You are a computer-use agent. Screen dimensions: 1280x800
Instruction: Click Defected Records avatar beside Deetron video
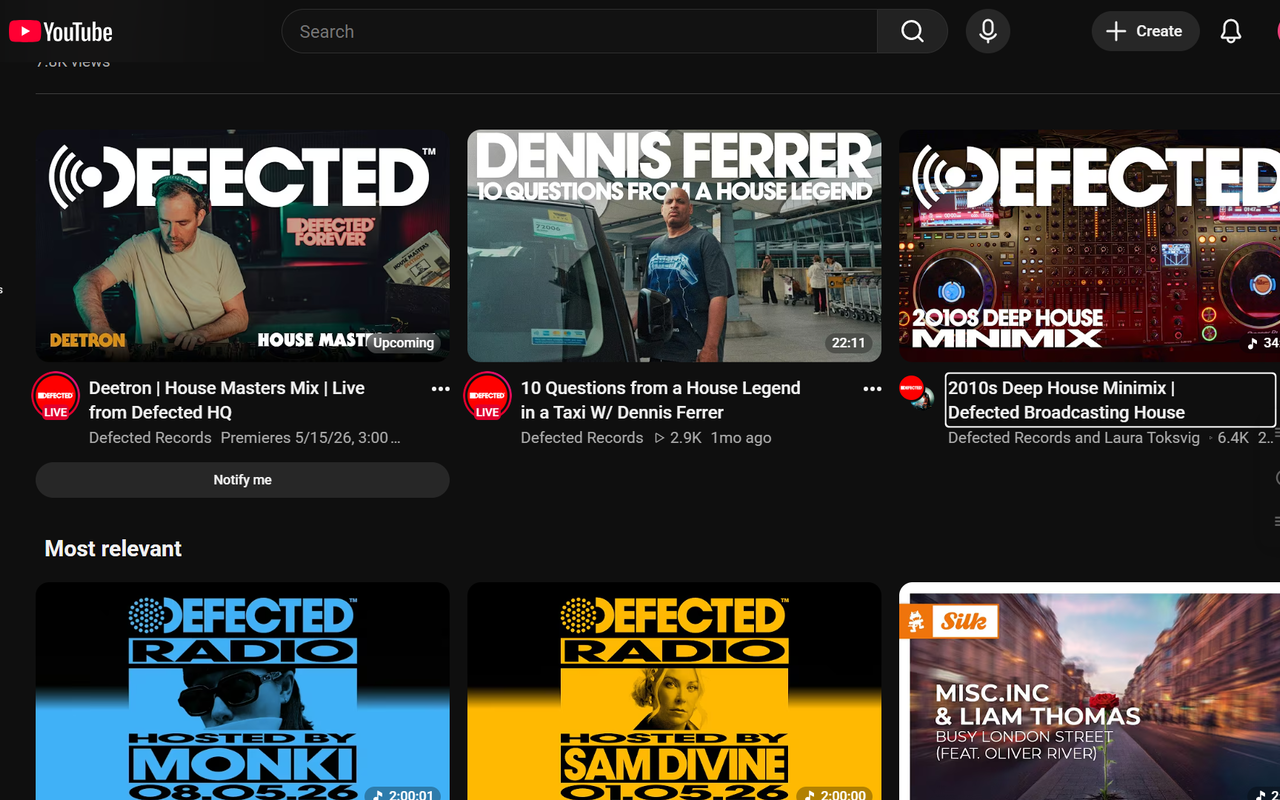click(x=56, y=396)
